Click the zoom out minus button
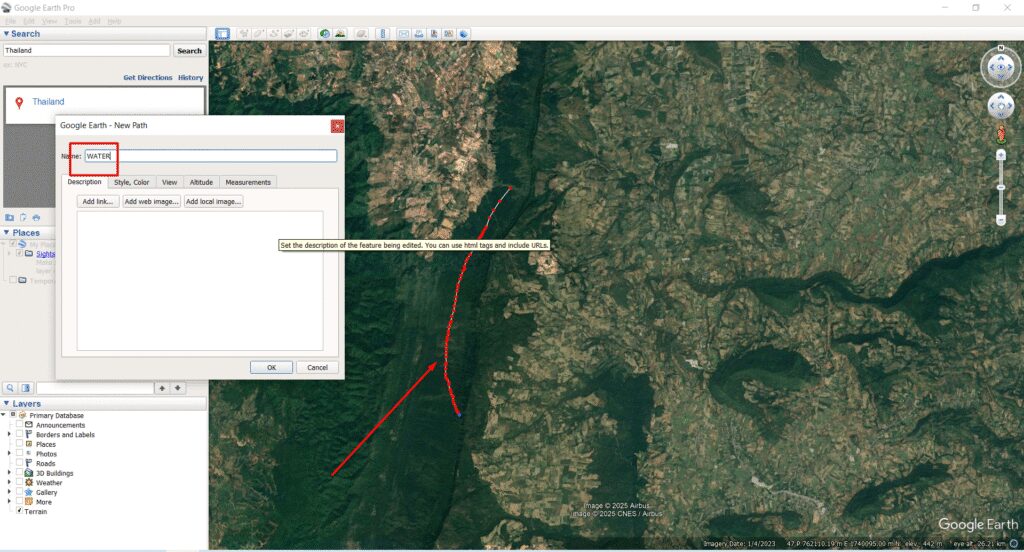This screenshot has height=552, width=1024. click(x=1000, y=220)
